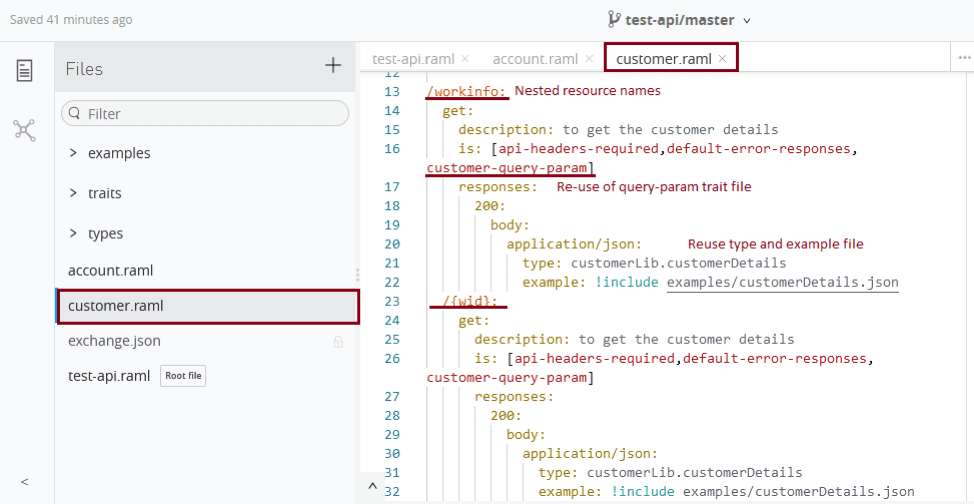Click the more options ellipsis beside tabs
The image size is (974, 504).
click(x=964, y=57)
